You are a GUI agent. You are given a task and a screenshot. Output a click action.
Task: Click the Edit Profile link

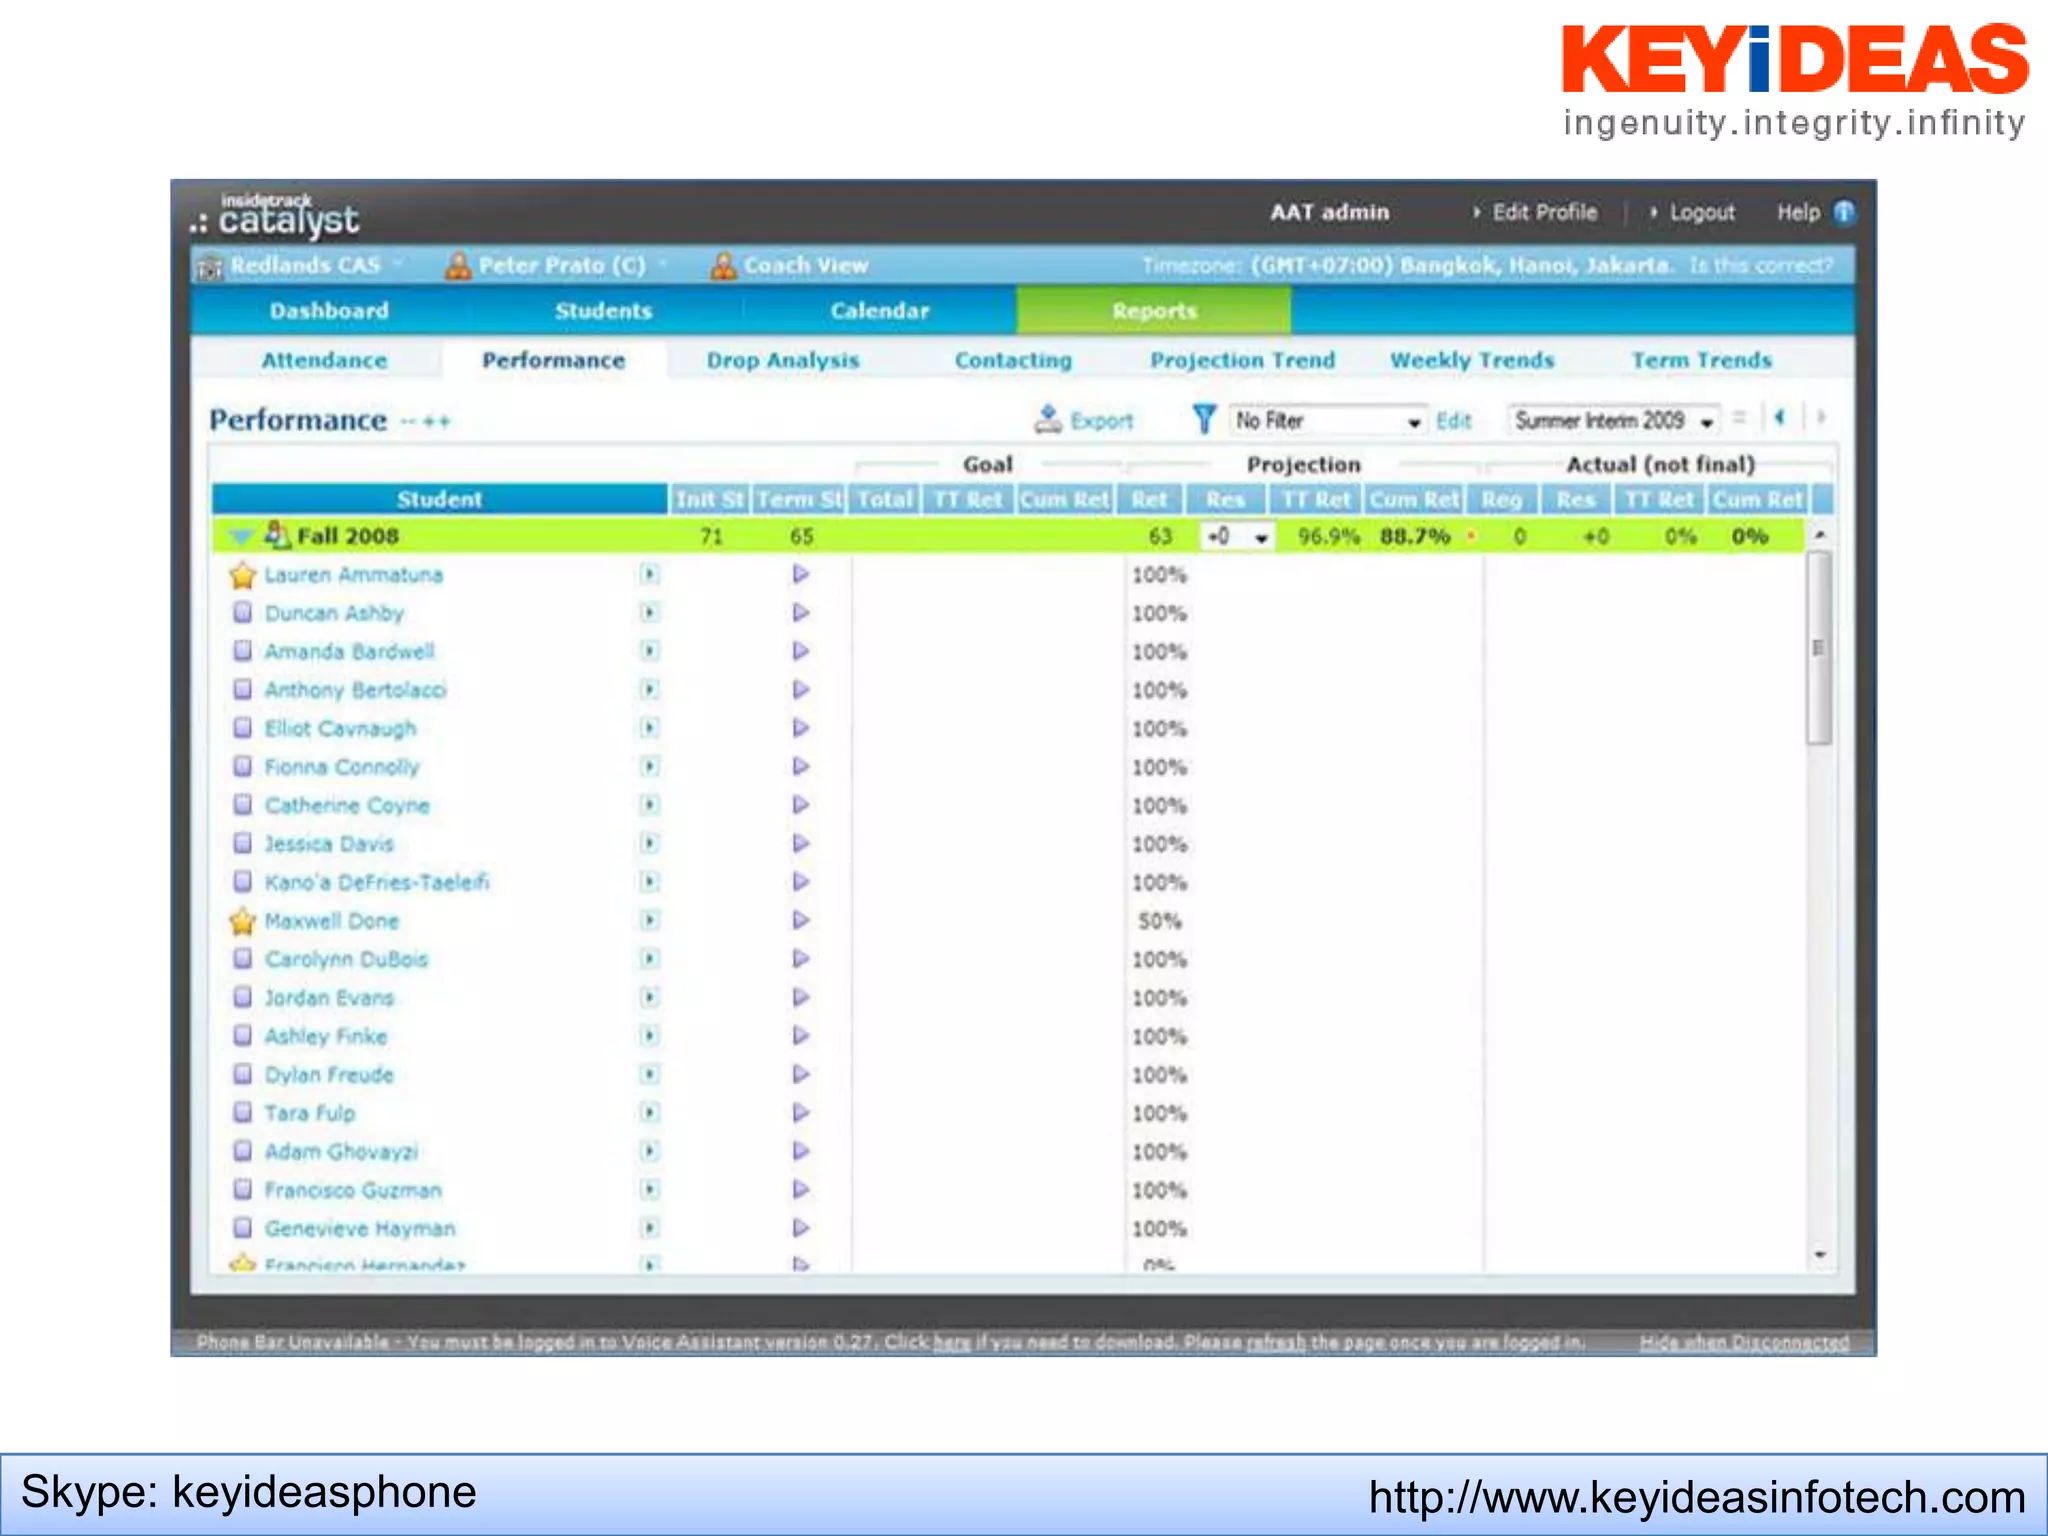pos(1544,212)
